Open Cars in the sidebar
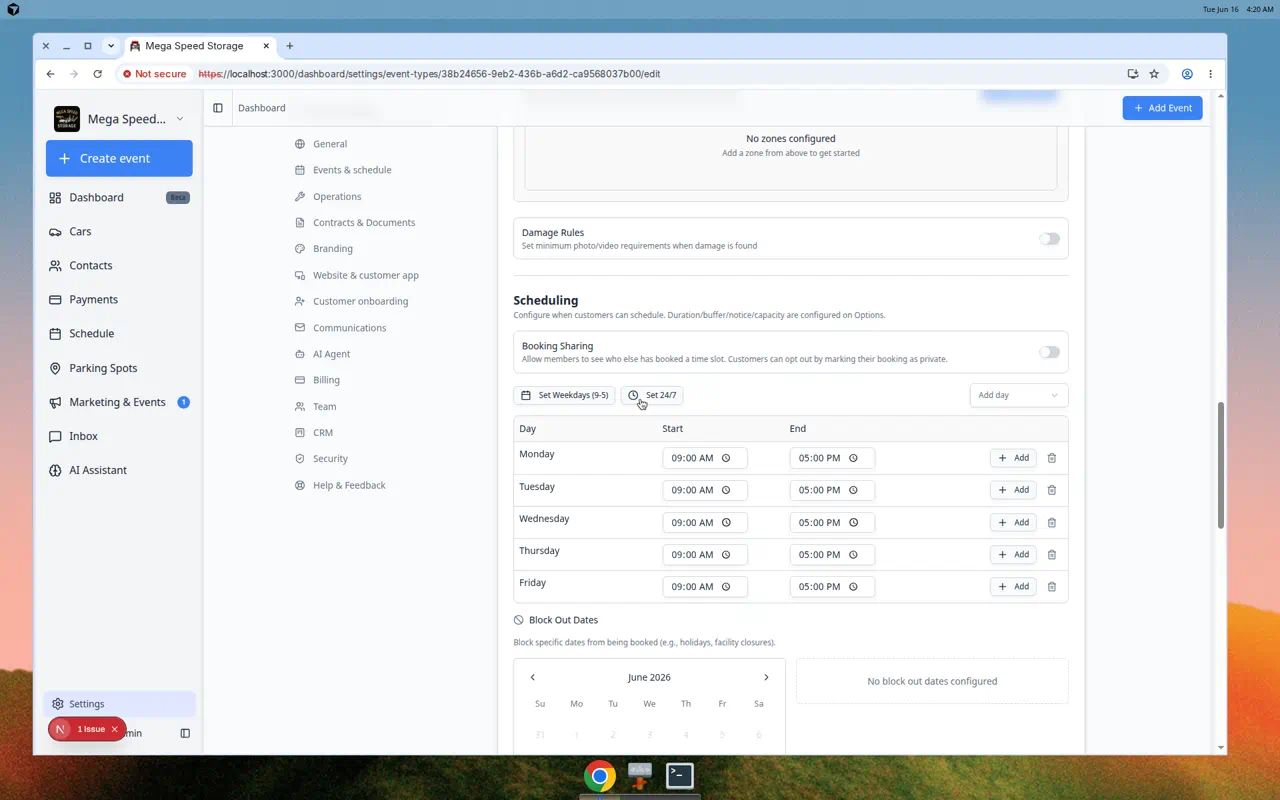This screenshot has height=800, width=1280. [119, 231]
